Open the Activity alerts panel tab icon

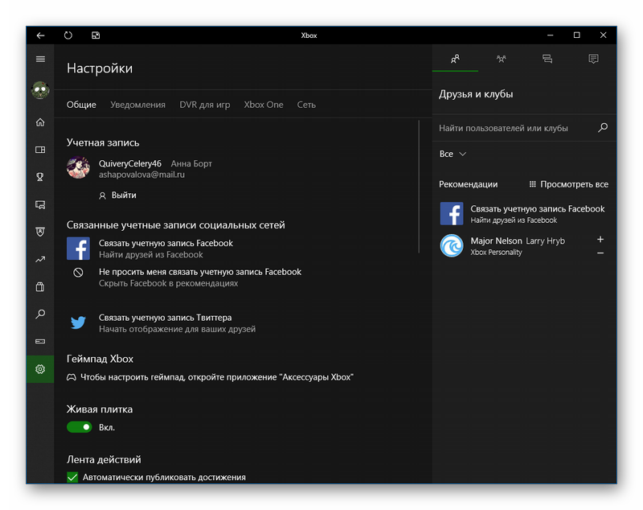coord(593,59)
